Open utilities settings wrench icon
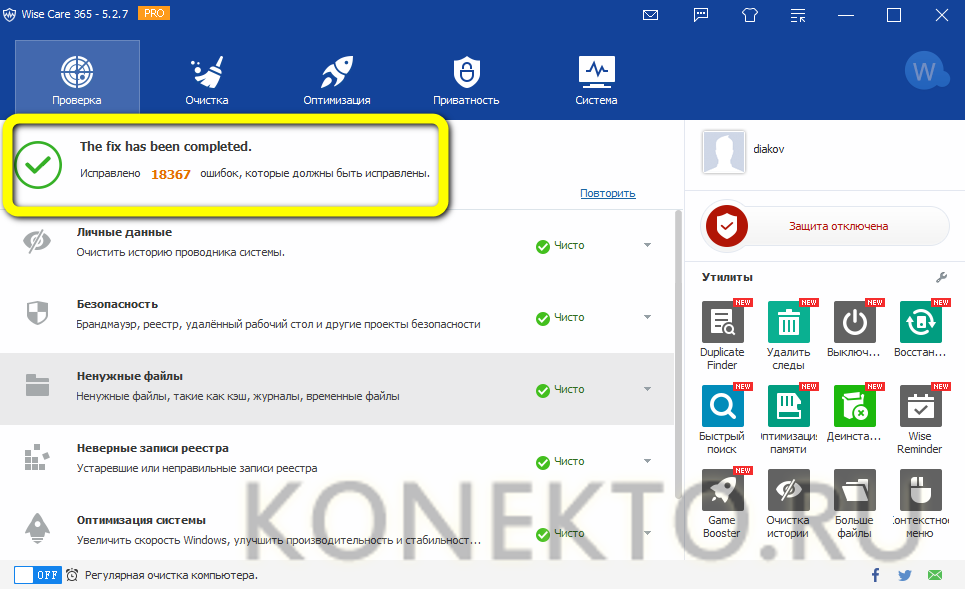 (x=941, y=278)
